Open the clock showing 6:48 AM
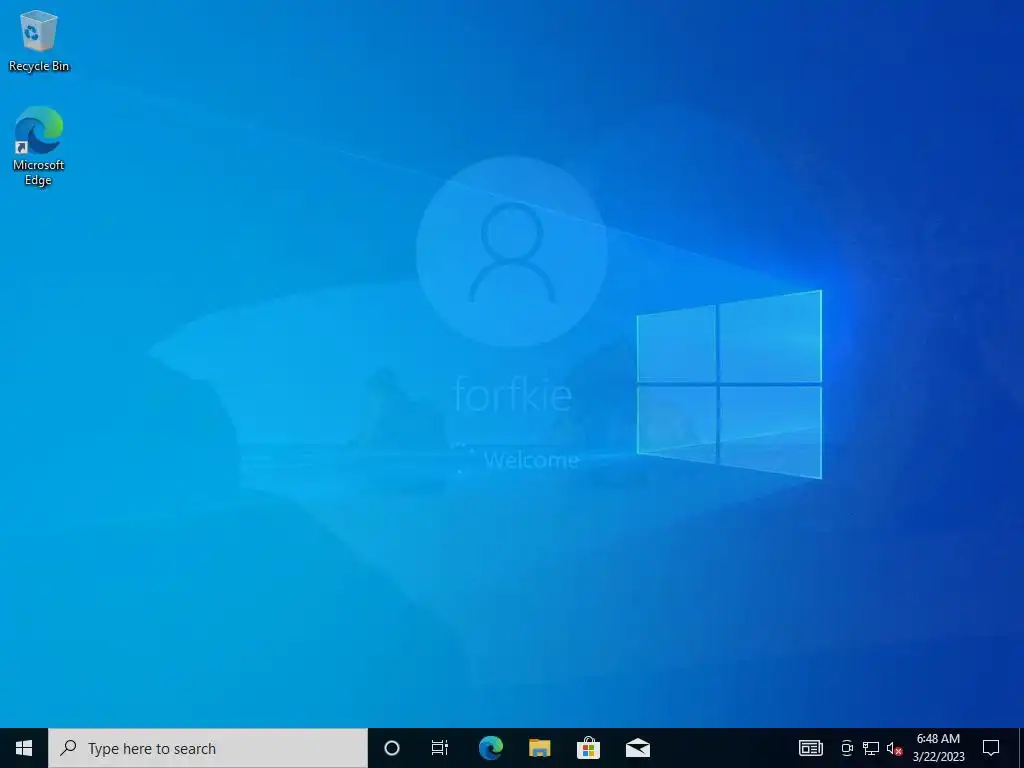This screenshot has height=768, width=1024. (938, 748)
